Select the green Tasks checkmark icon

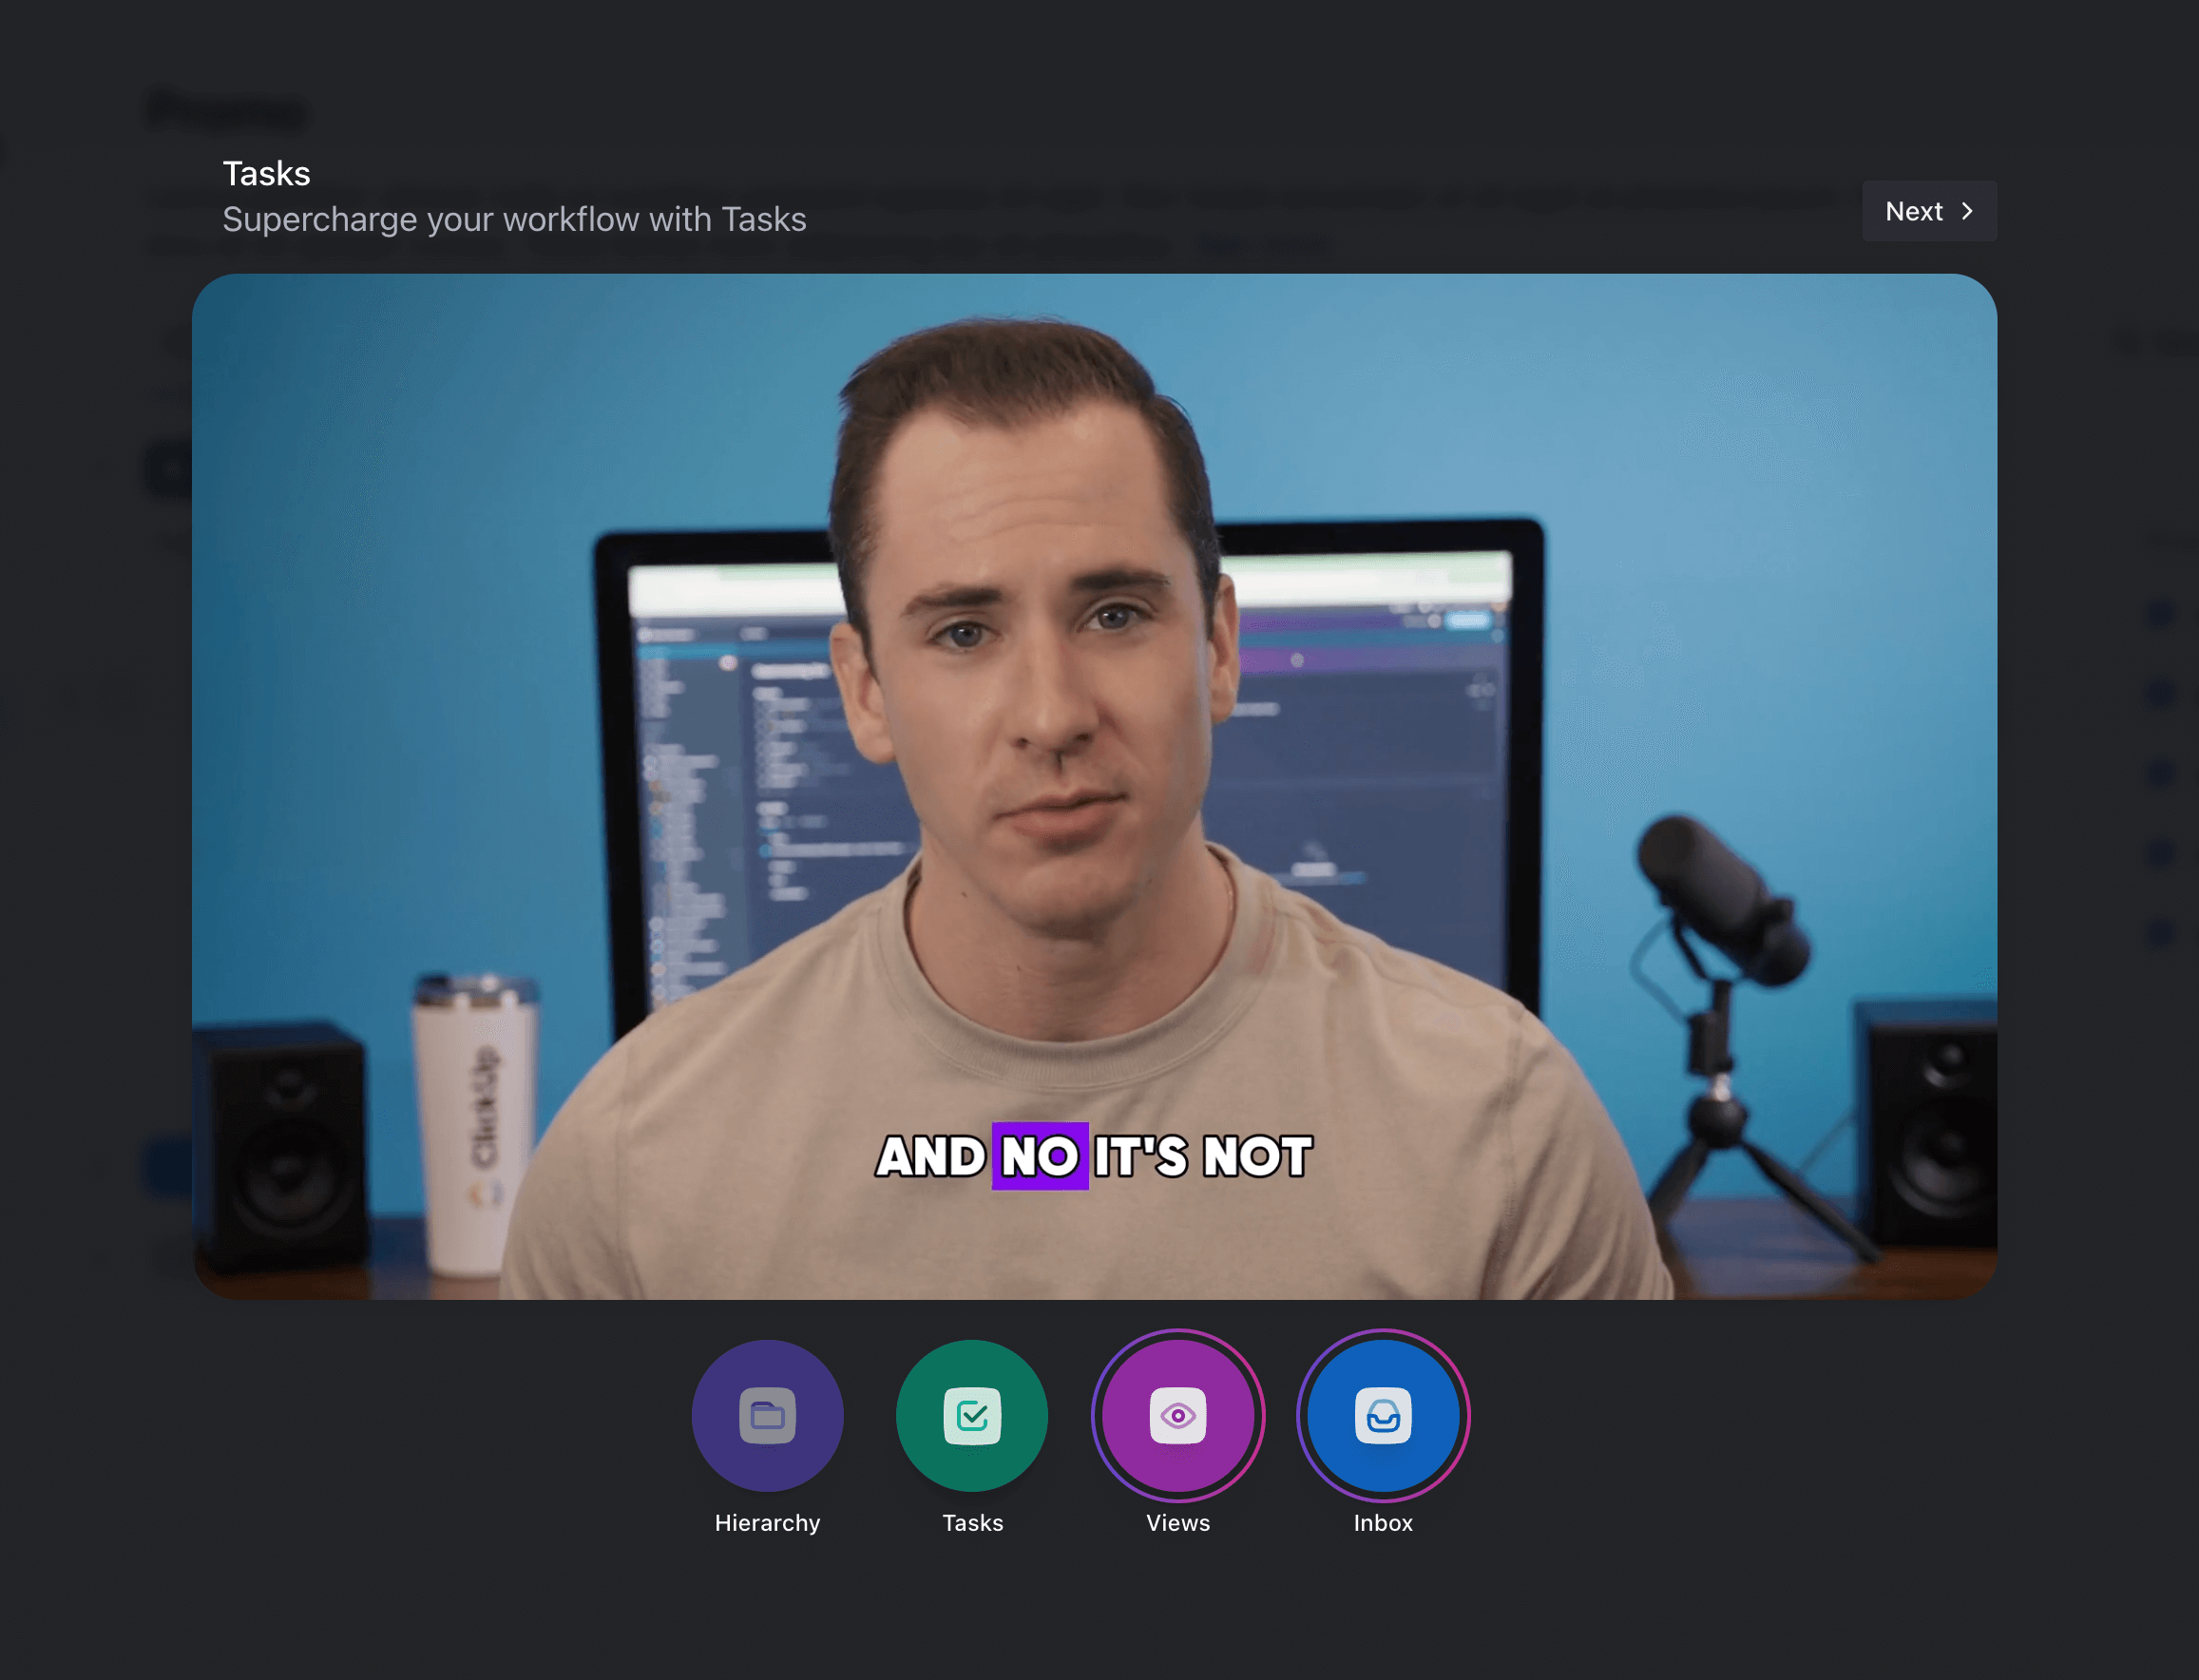971,1415
